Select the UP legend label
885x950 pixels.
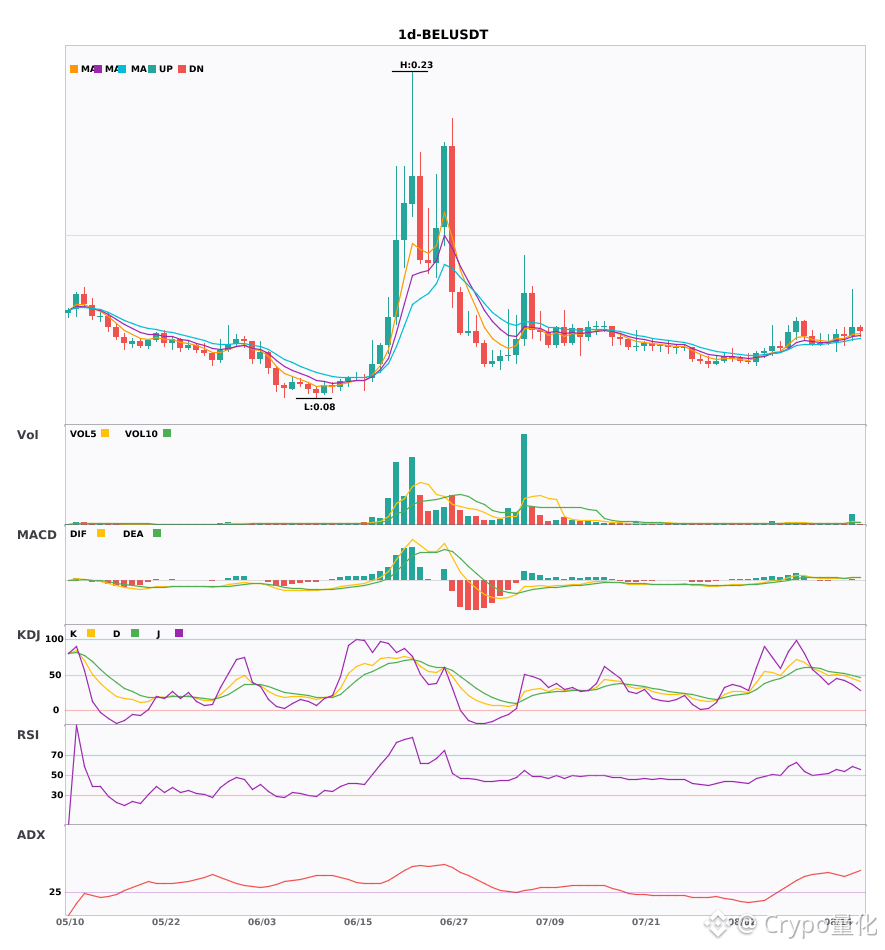pos(165,69)
